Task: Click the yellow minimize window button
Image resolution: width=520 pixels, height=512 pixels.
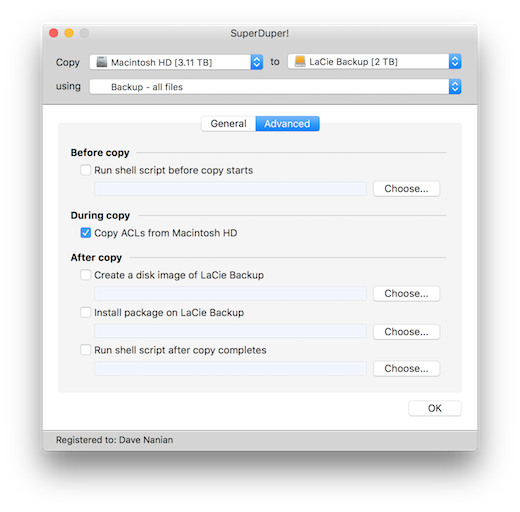Action: pyautogui.click(x=69, y=33)
